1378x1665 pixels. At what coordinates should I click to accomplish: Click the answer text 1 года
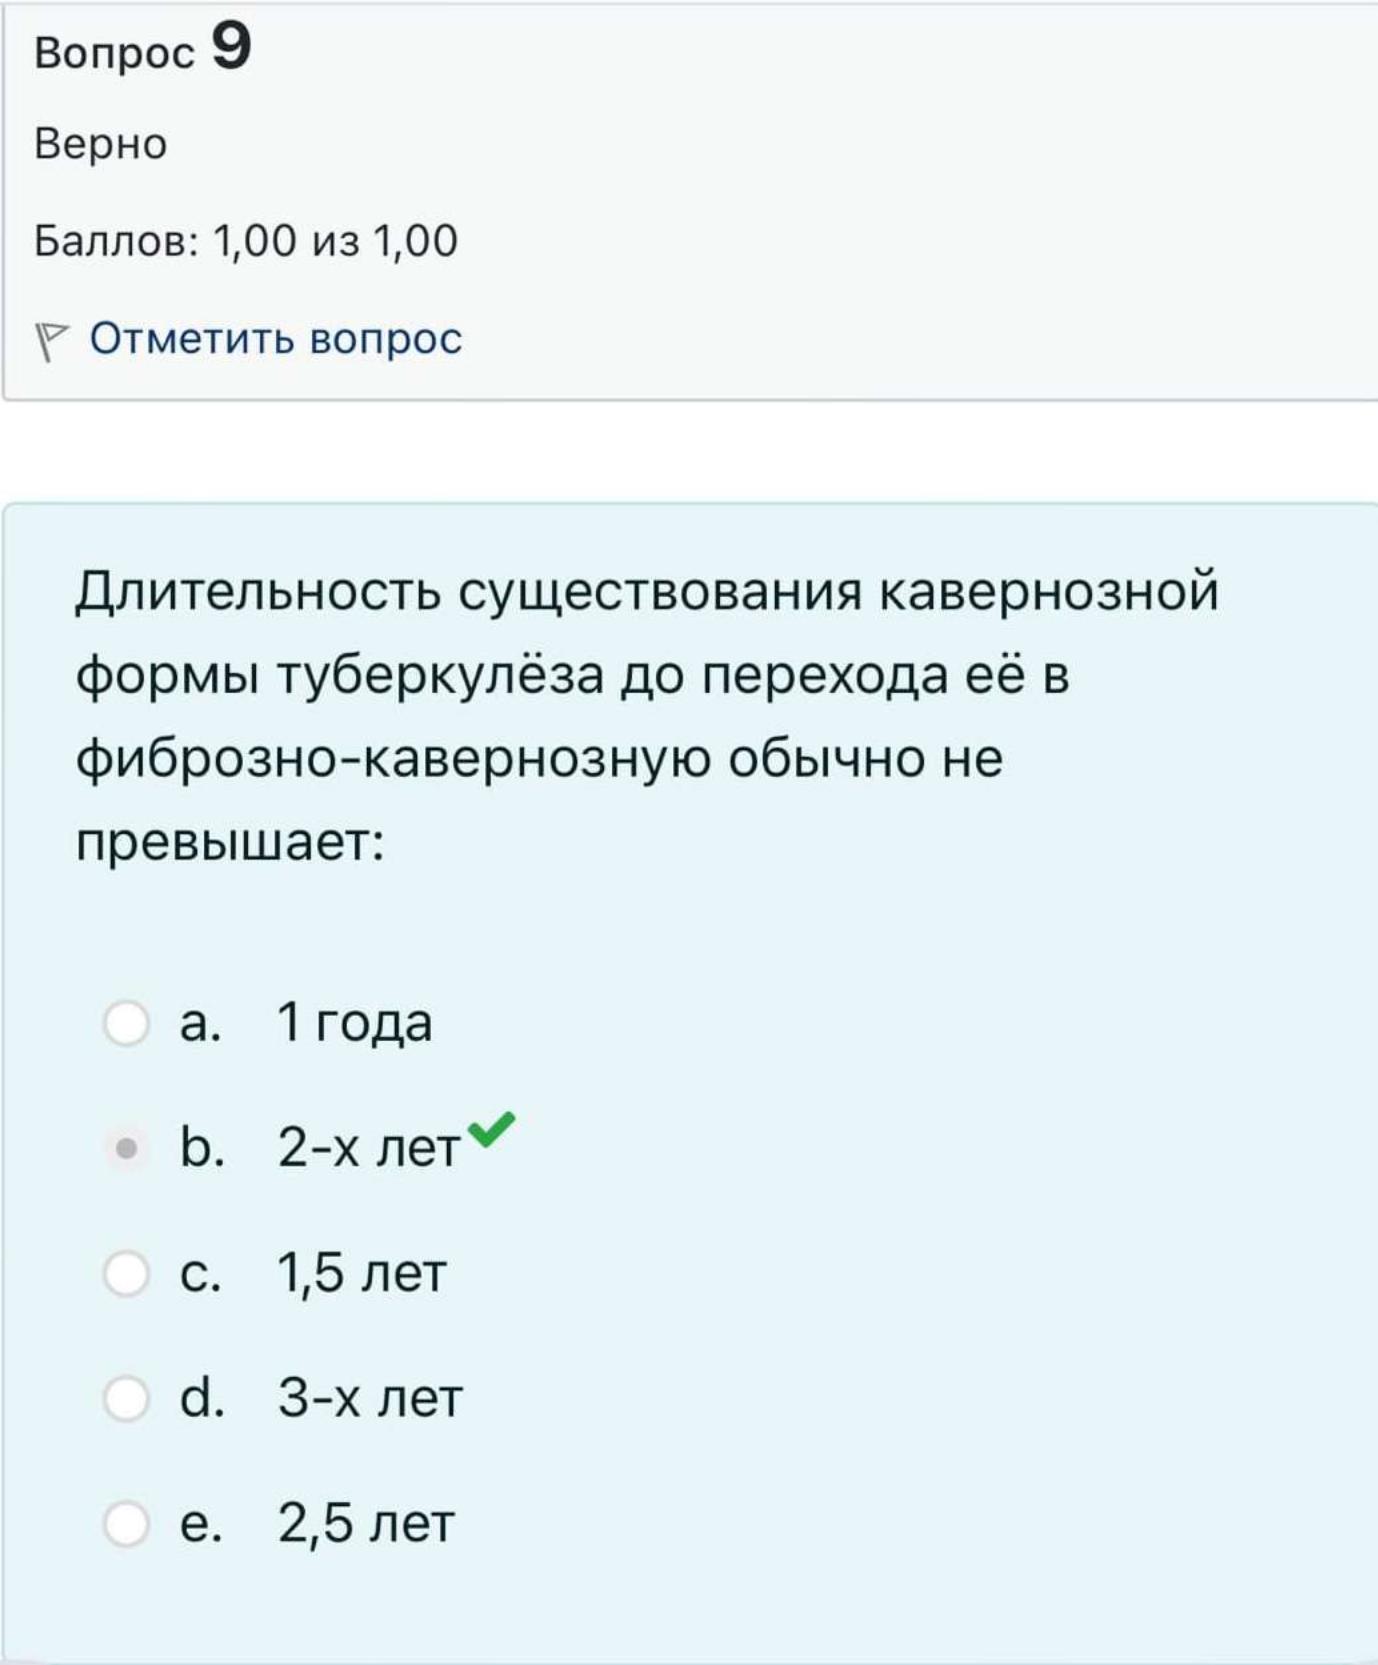(x=355, y=1023)
